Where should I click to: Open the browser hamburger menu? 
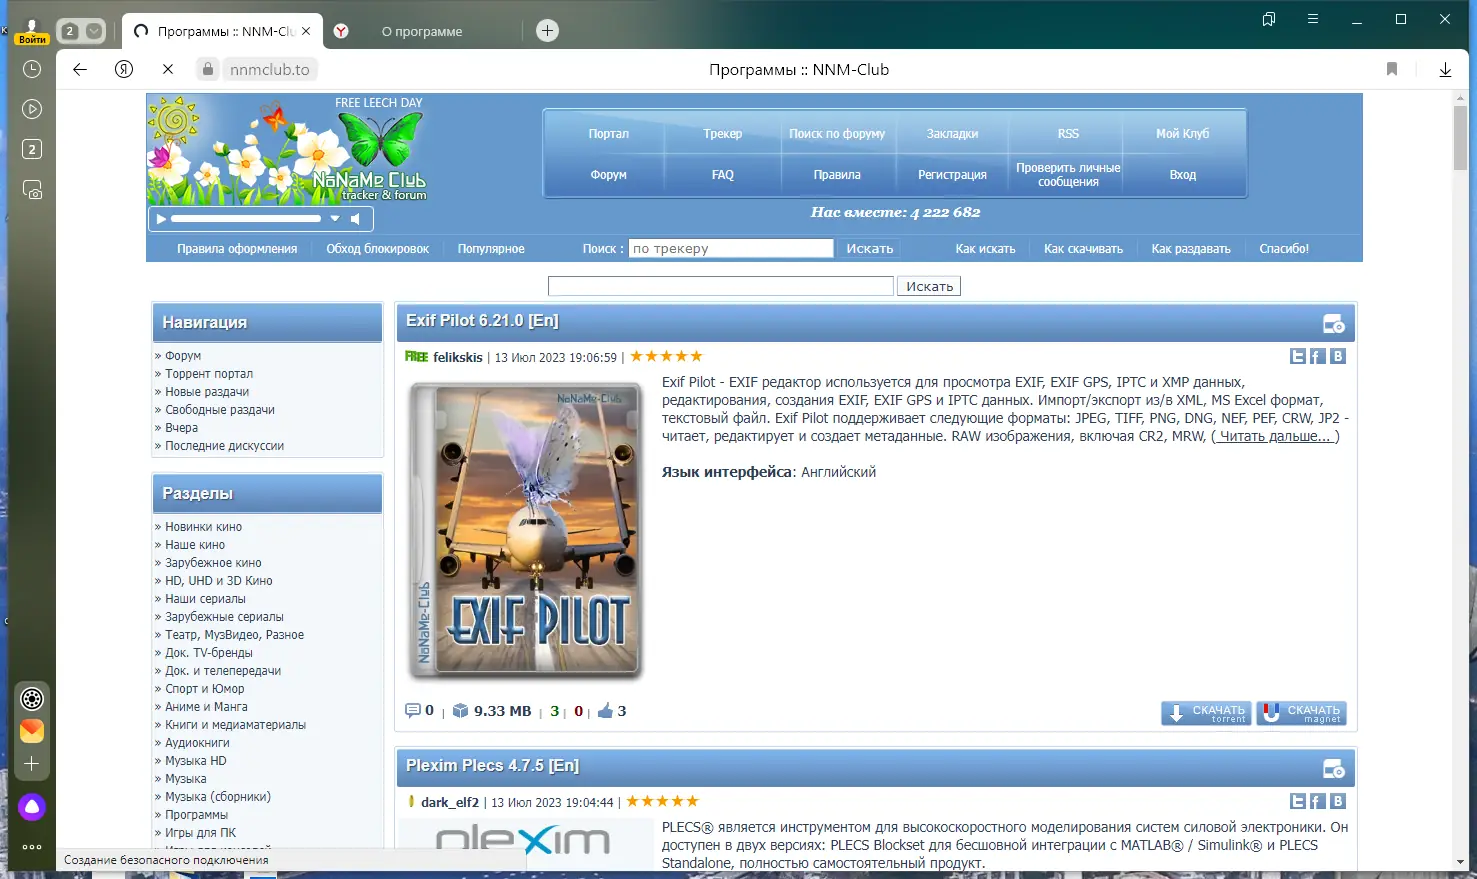tap(1313, 19)
